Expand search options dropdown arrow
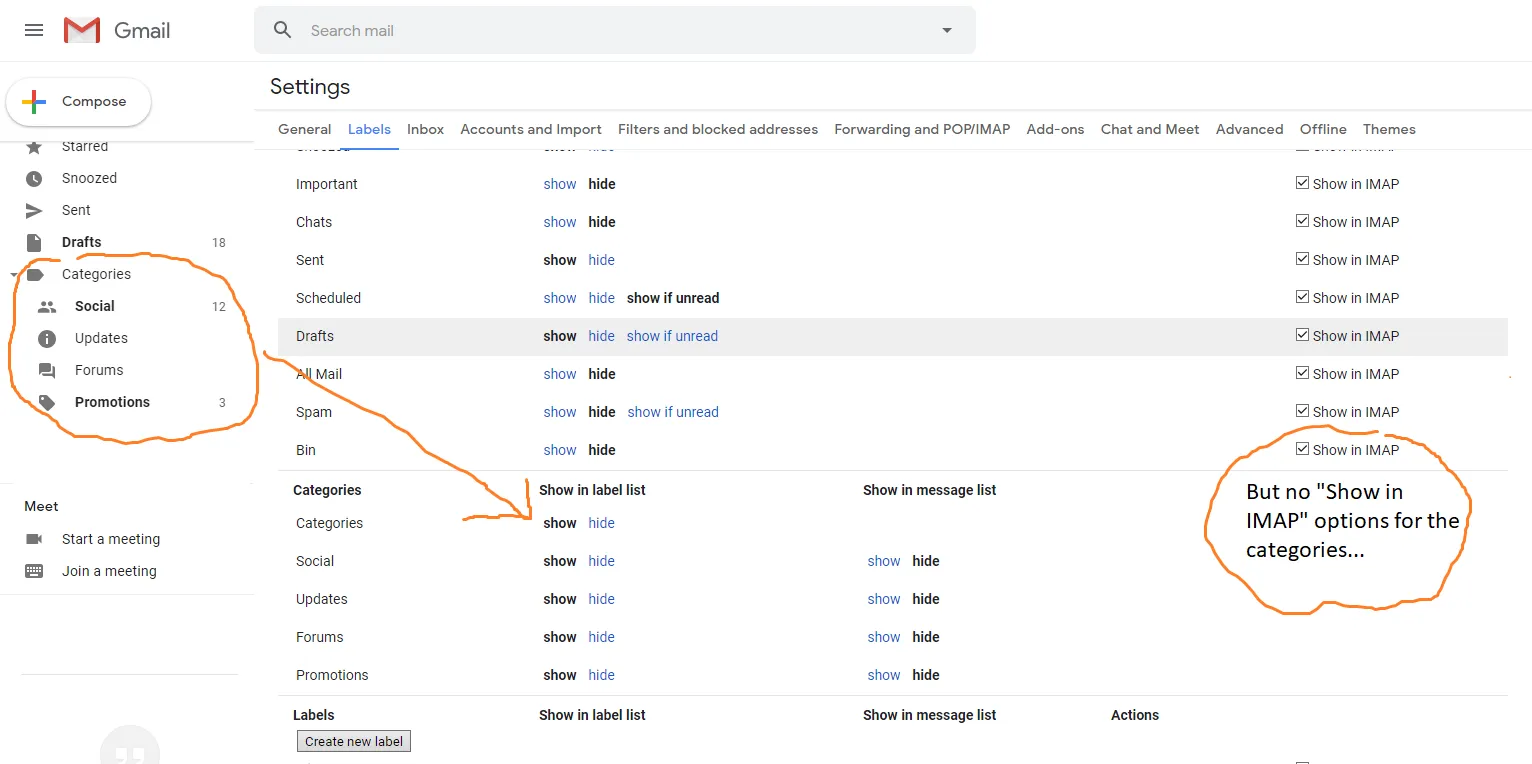This screenshot has width=1532, height=764. (x=947, y=30)
